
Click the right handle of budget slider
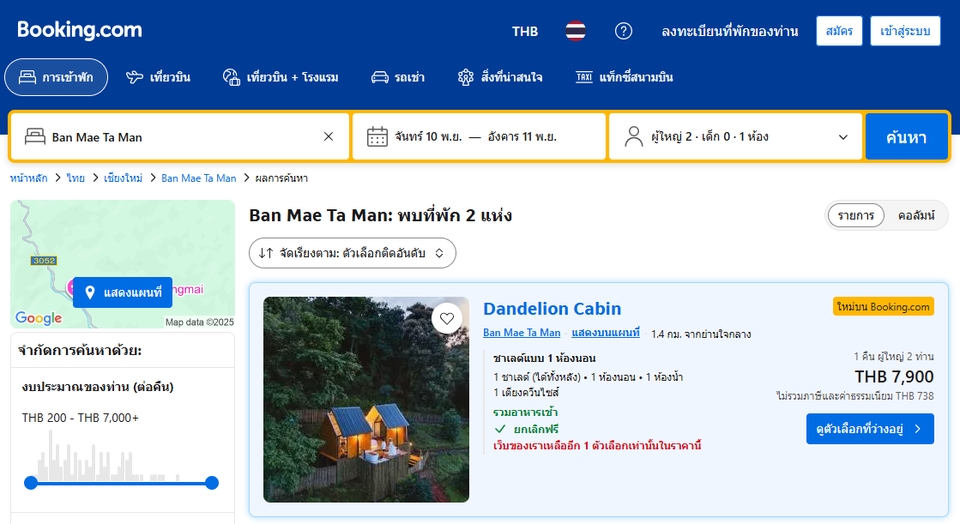211,482
